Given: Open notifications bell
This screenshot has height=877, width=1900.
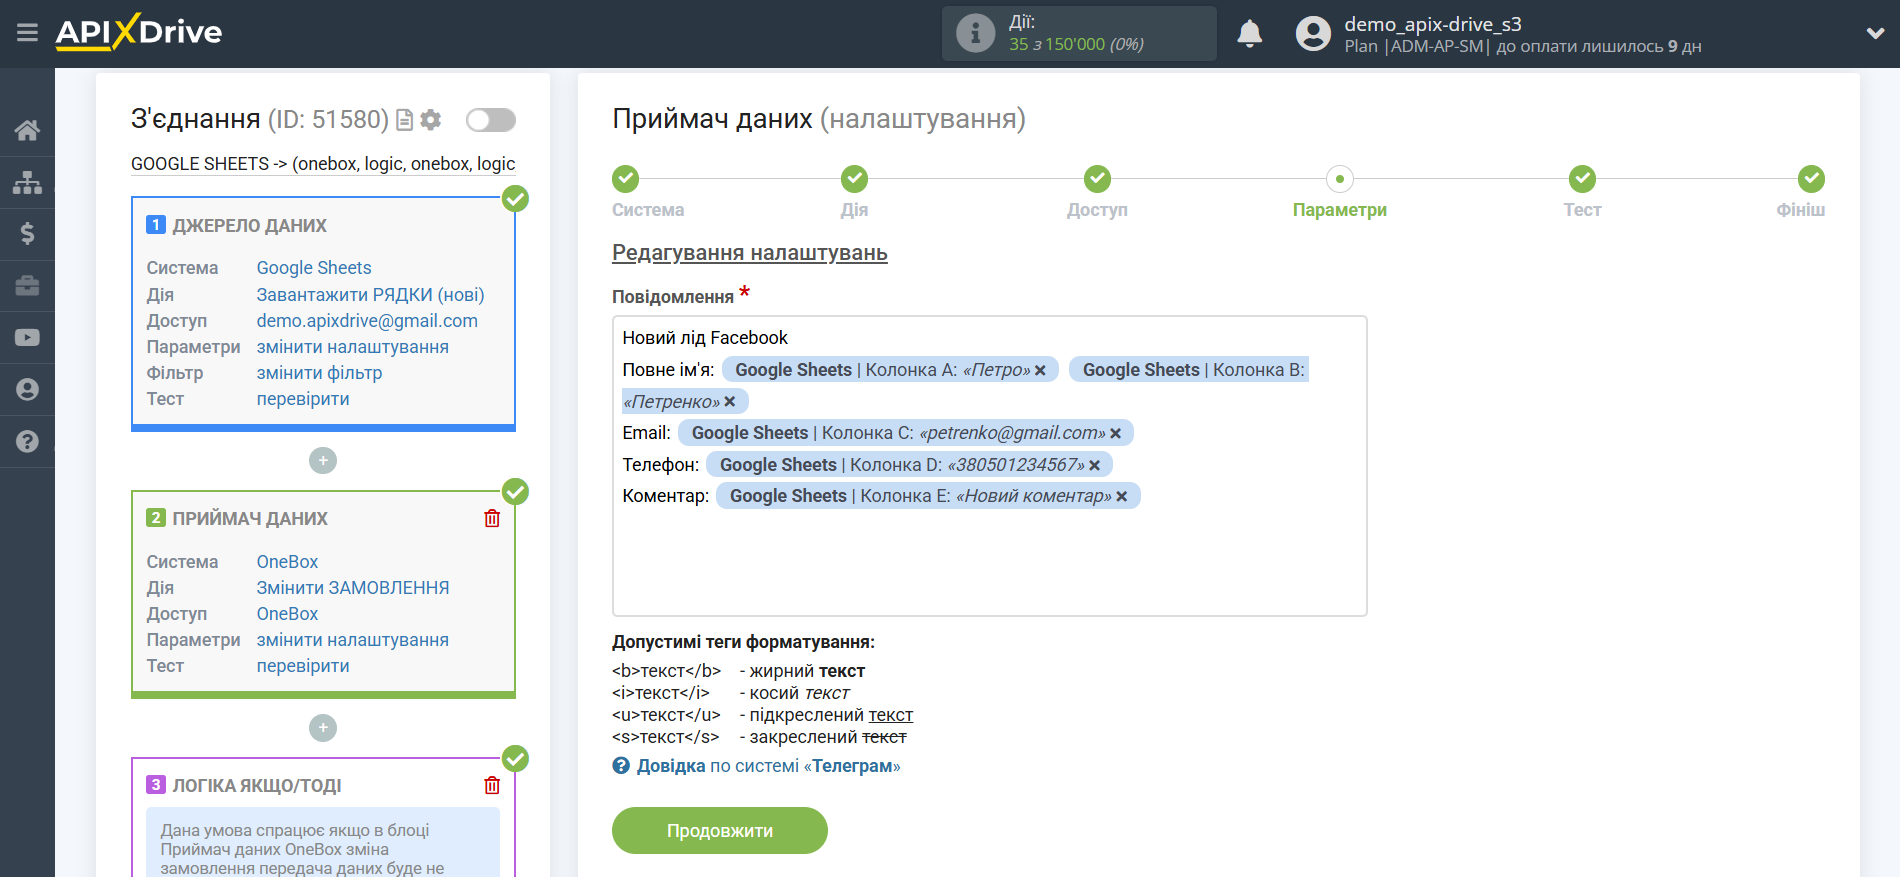Looking at the screenshot, I should click(x=1249, y=34).
